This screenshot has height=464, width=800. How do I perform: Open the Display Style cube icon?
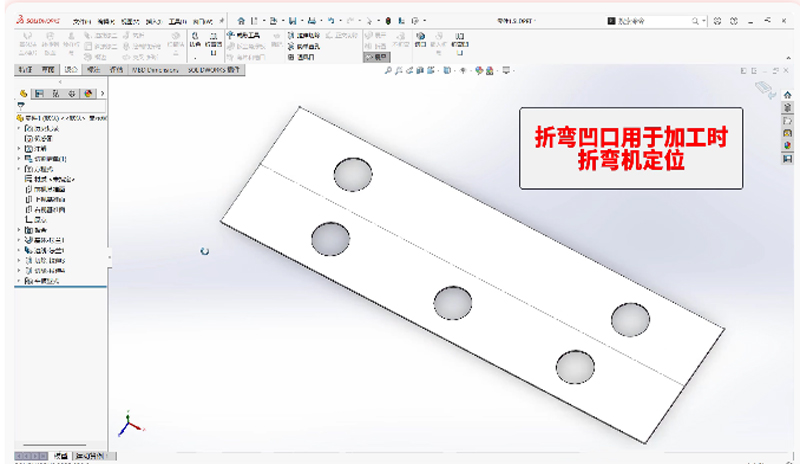pos(447,70)
